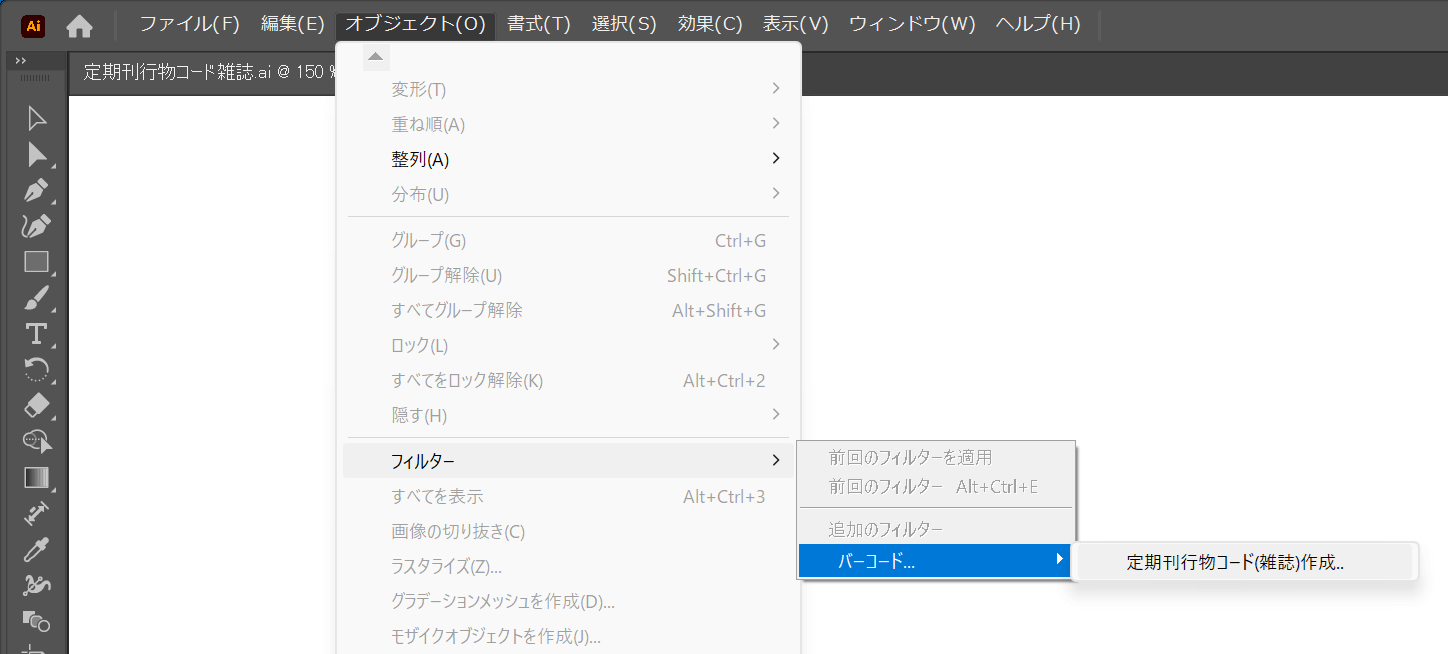Select the Selection arrow tool
The height and width of the screenshot is (654, 1448).
tap(36, 119)
